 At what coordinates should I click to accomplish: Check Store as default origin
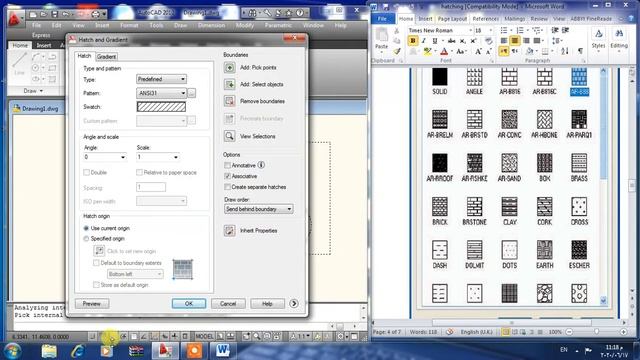tap(96, 285)
